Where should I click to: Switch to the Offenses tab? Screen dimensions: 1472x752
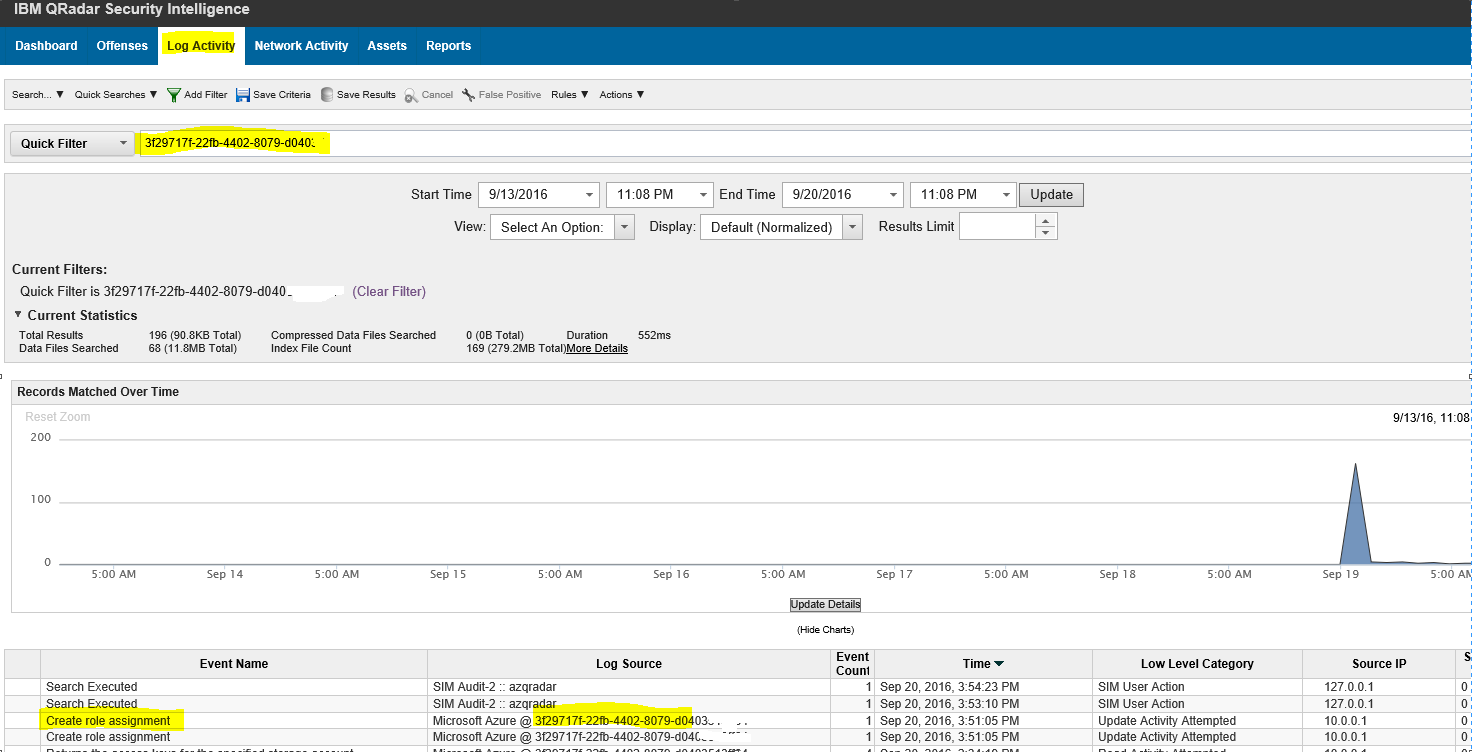pos(122,46)
